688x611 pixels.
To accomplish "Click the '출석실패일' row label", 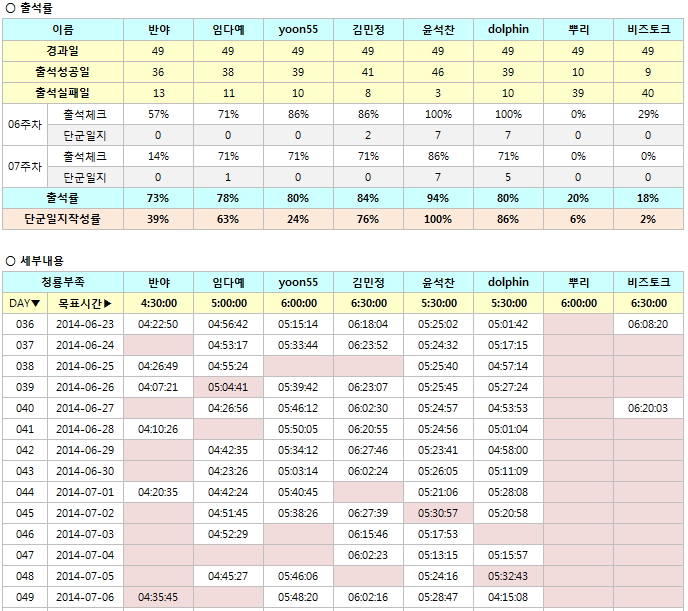I will 63,93.
